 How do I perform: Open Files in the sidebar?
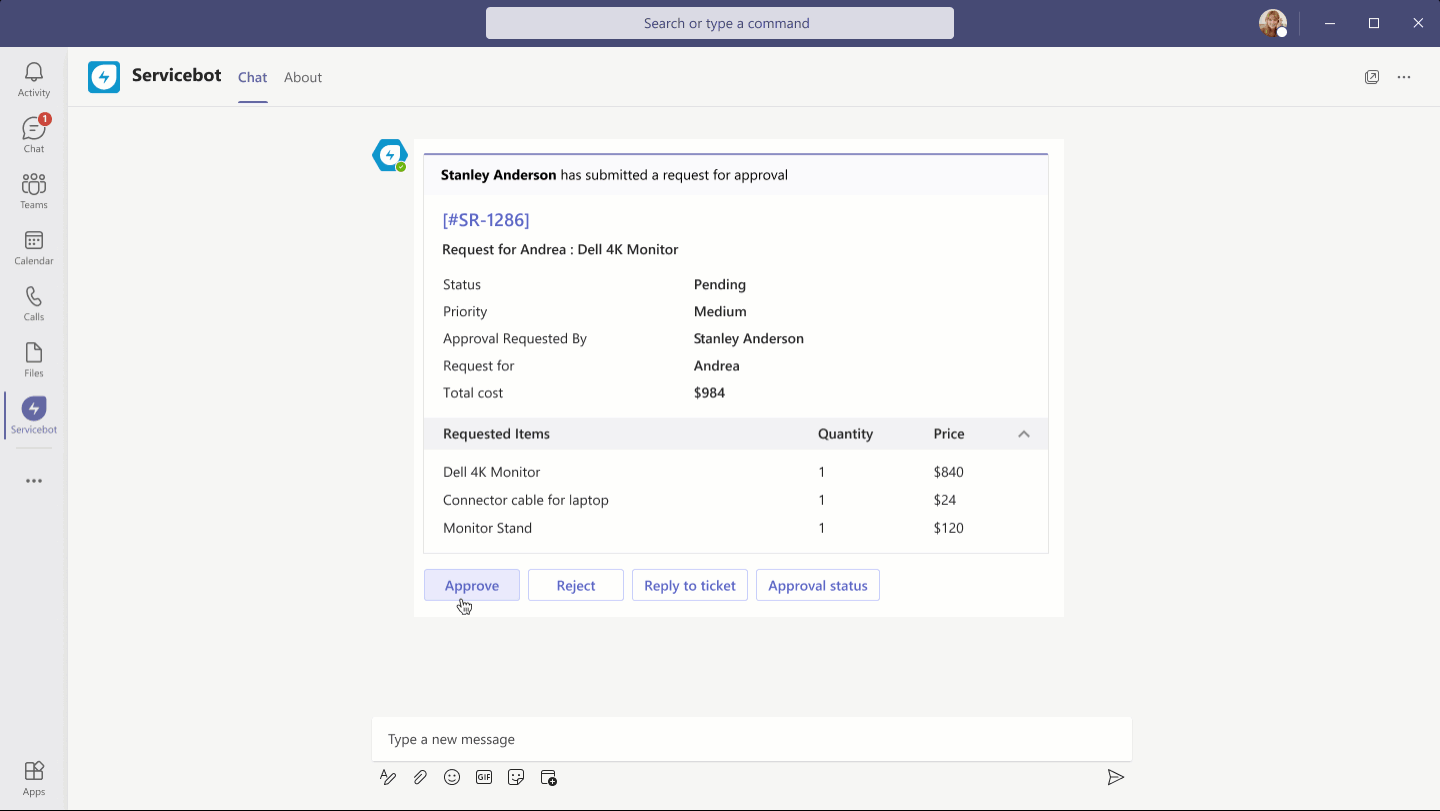34,359
